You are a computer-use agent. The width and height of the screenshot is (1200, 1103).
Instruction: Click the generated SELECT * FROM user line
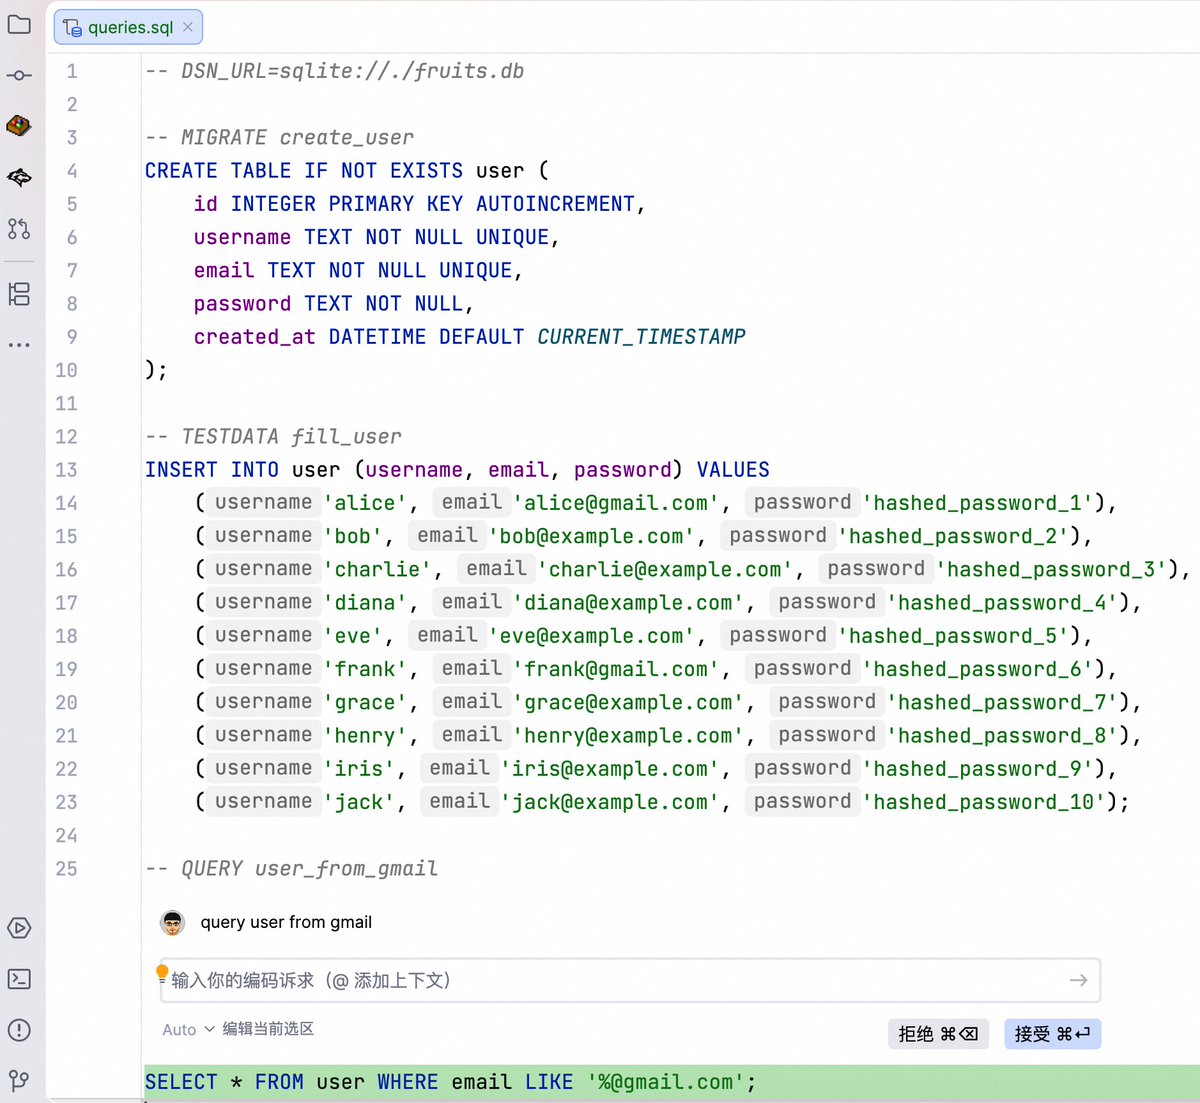[x=450, y=1082]
